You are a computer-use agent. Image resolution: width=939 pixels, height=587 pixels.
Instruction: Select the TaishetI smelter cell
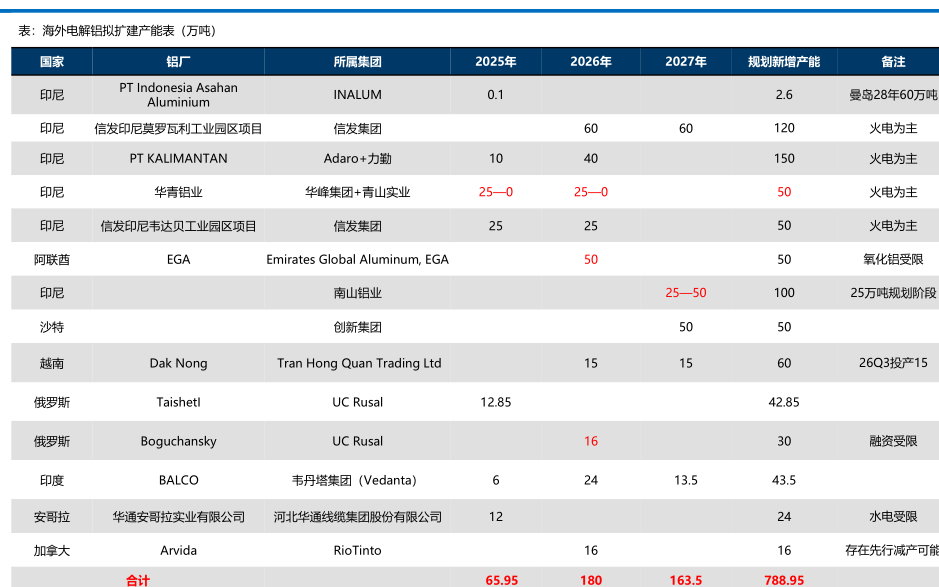(x=178, y=402)
